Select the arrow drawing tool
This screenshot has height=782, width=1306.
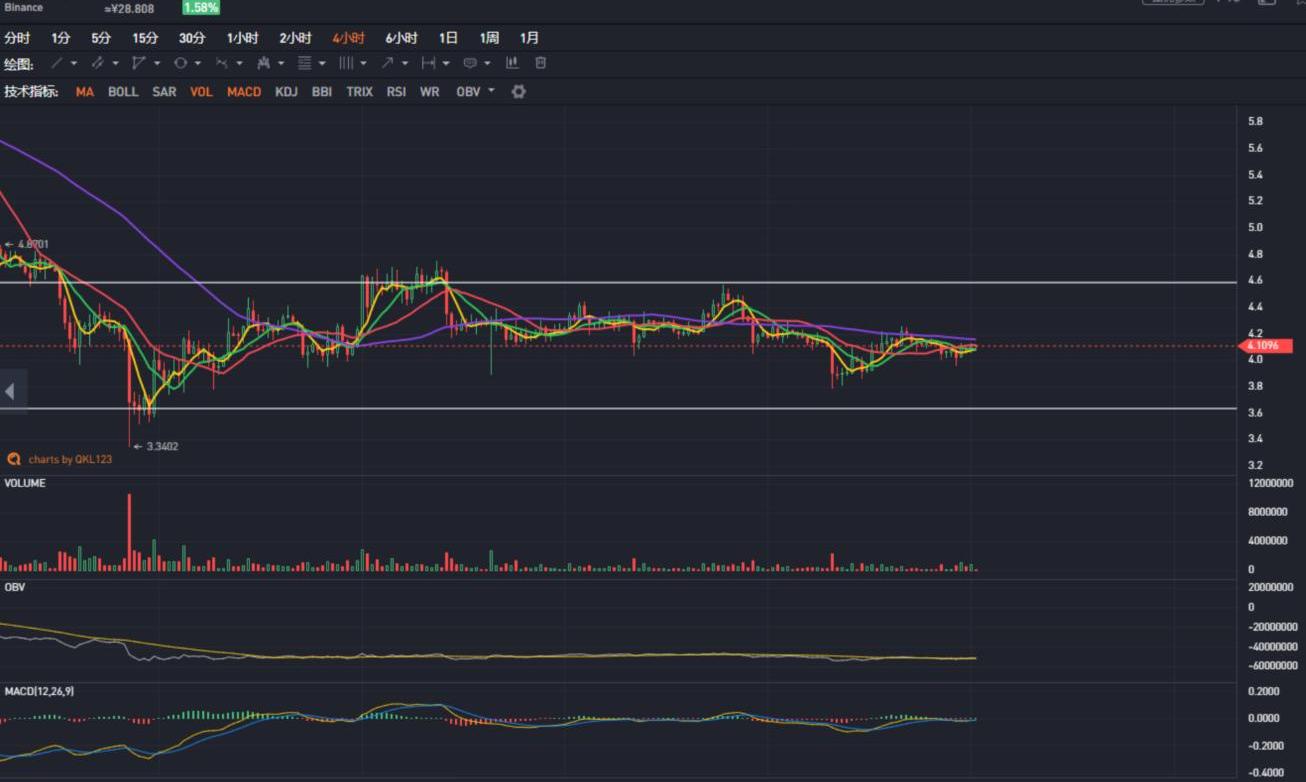(387, 63)
